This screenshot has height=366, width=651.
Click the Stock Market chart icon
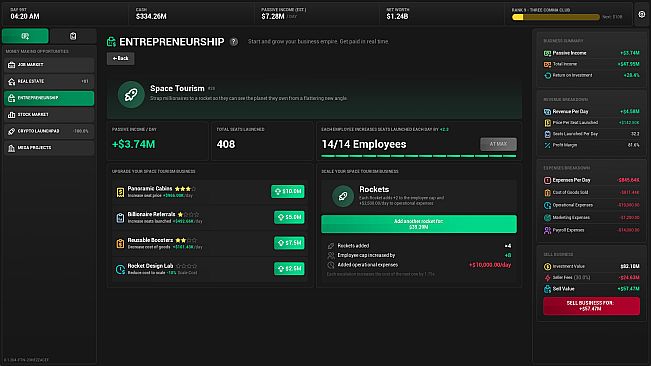12,115
